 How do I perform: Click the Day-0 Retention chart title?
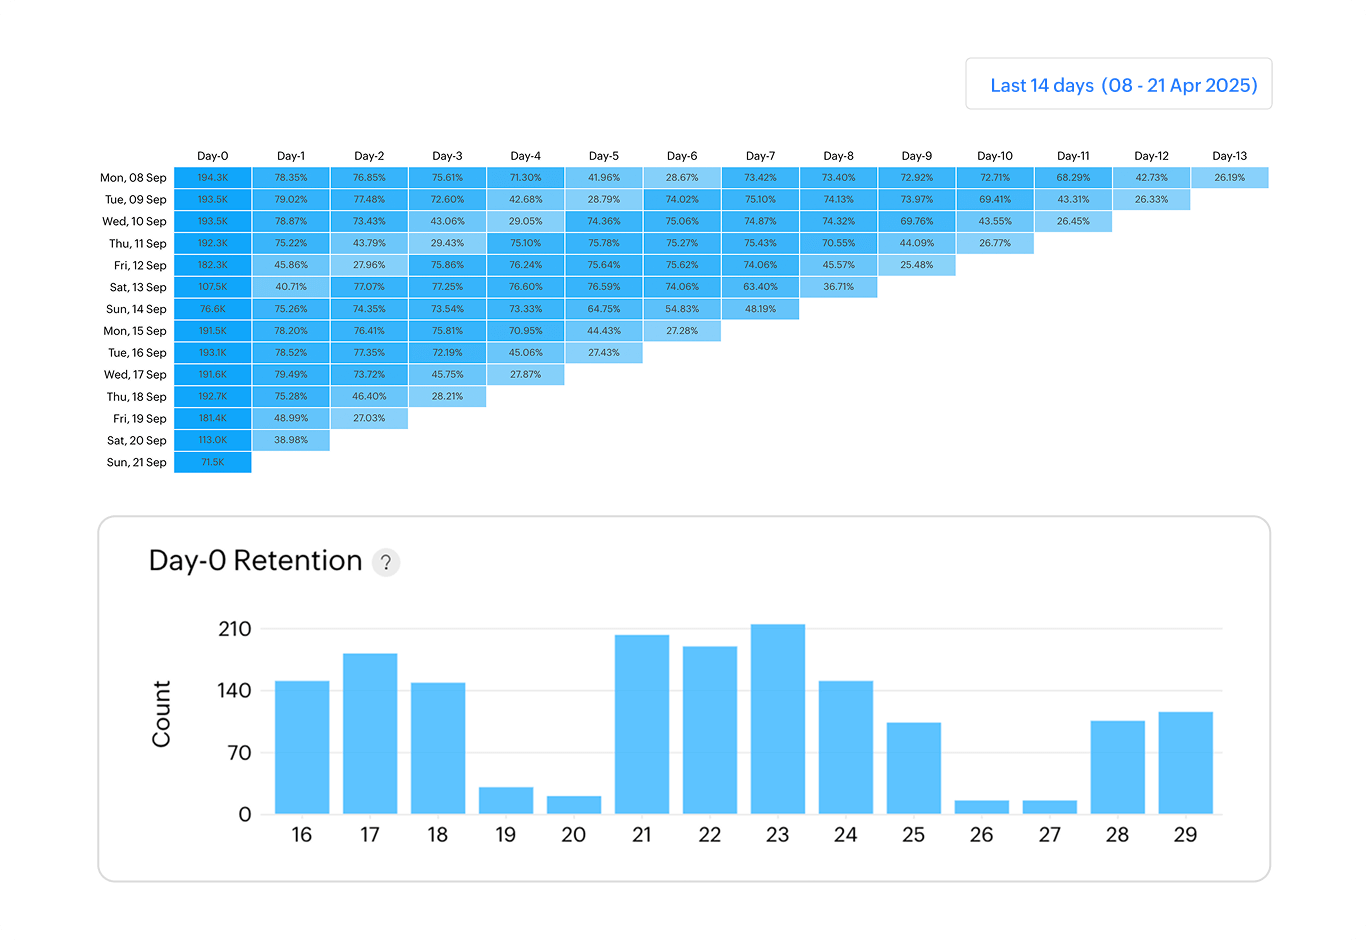click(255, 561)
